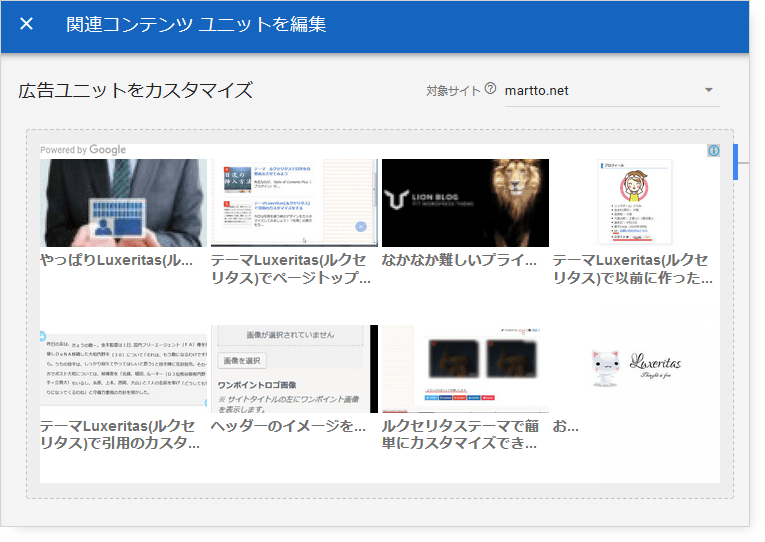Viewport: 765px width, 542px height.
Task: Open the ワンポイントロゴ画像 settings thumbnail
Action: pyautogui.click(x=294, y=368)
